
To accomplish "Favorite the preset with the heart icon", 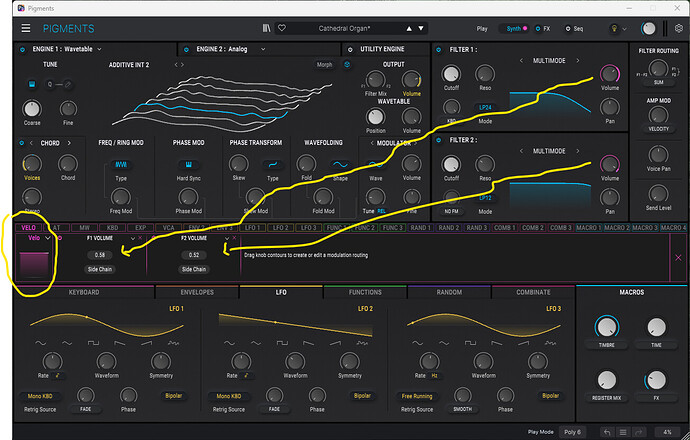I will [282, 28].
